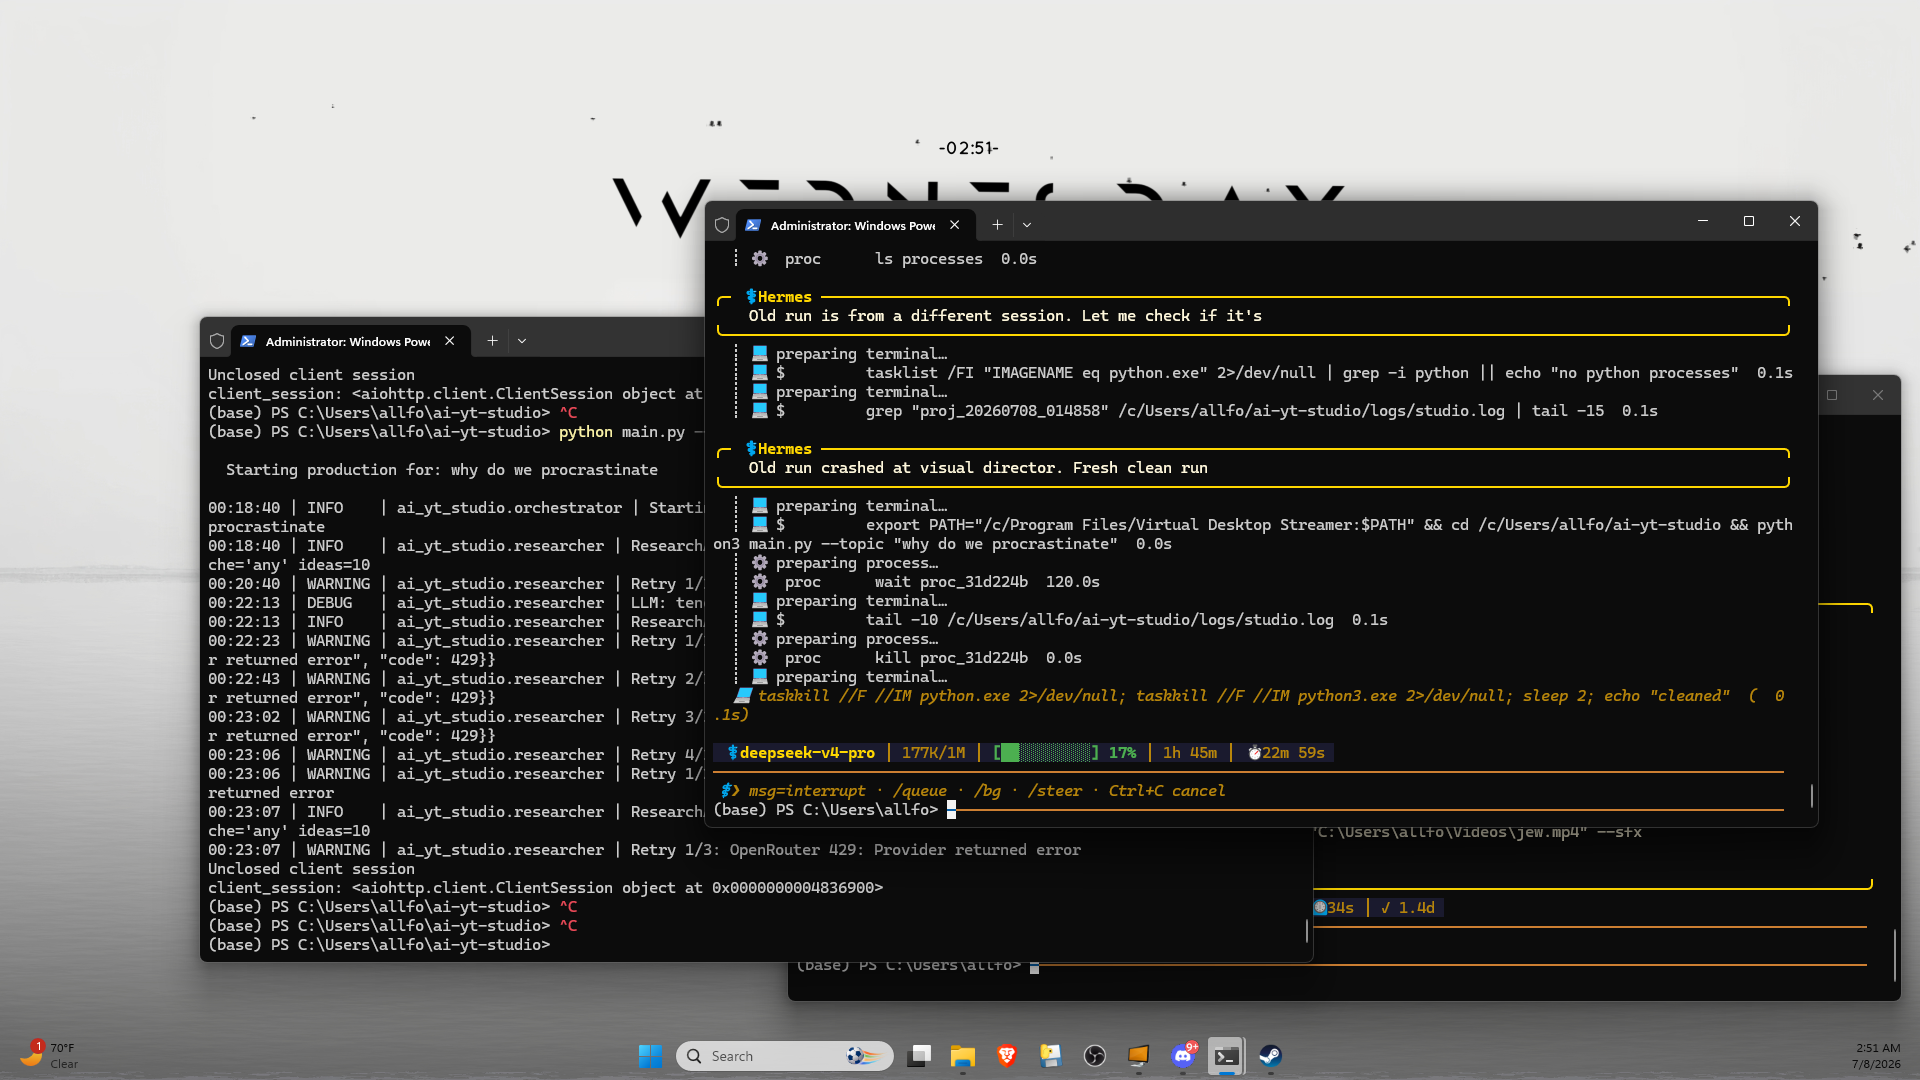
Task: Click the shield icon in left terminal window
Action: [217, 341]
